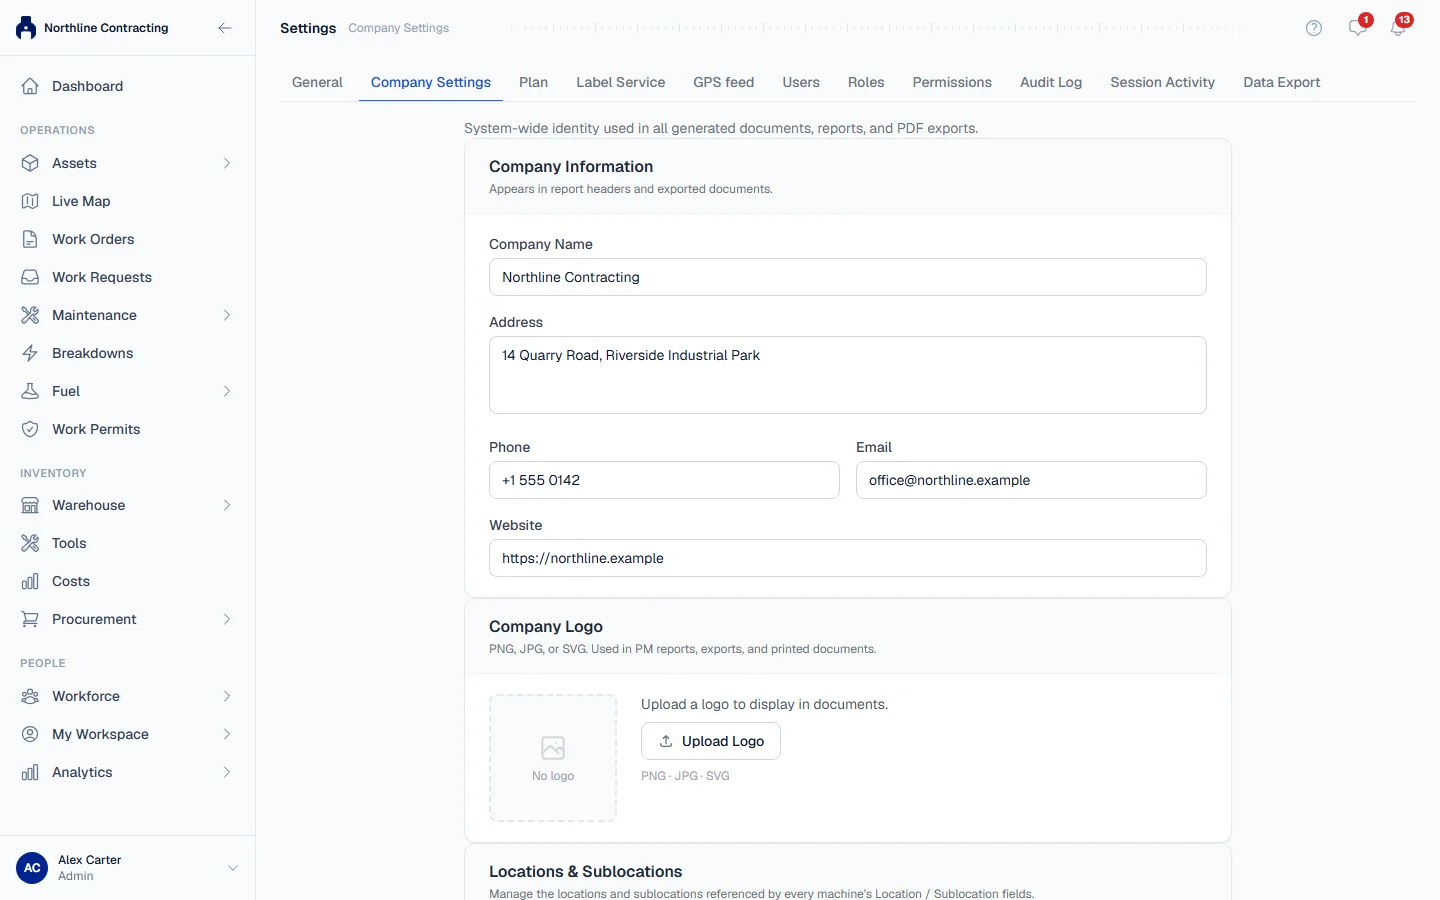The height and width of the screenshot is (900, 1440).
Task: Open the Session Activity tab
Action: point(1162,82)
